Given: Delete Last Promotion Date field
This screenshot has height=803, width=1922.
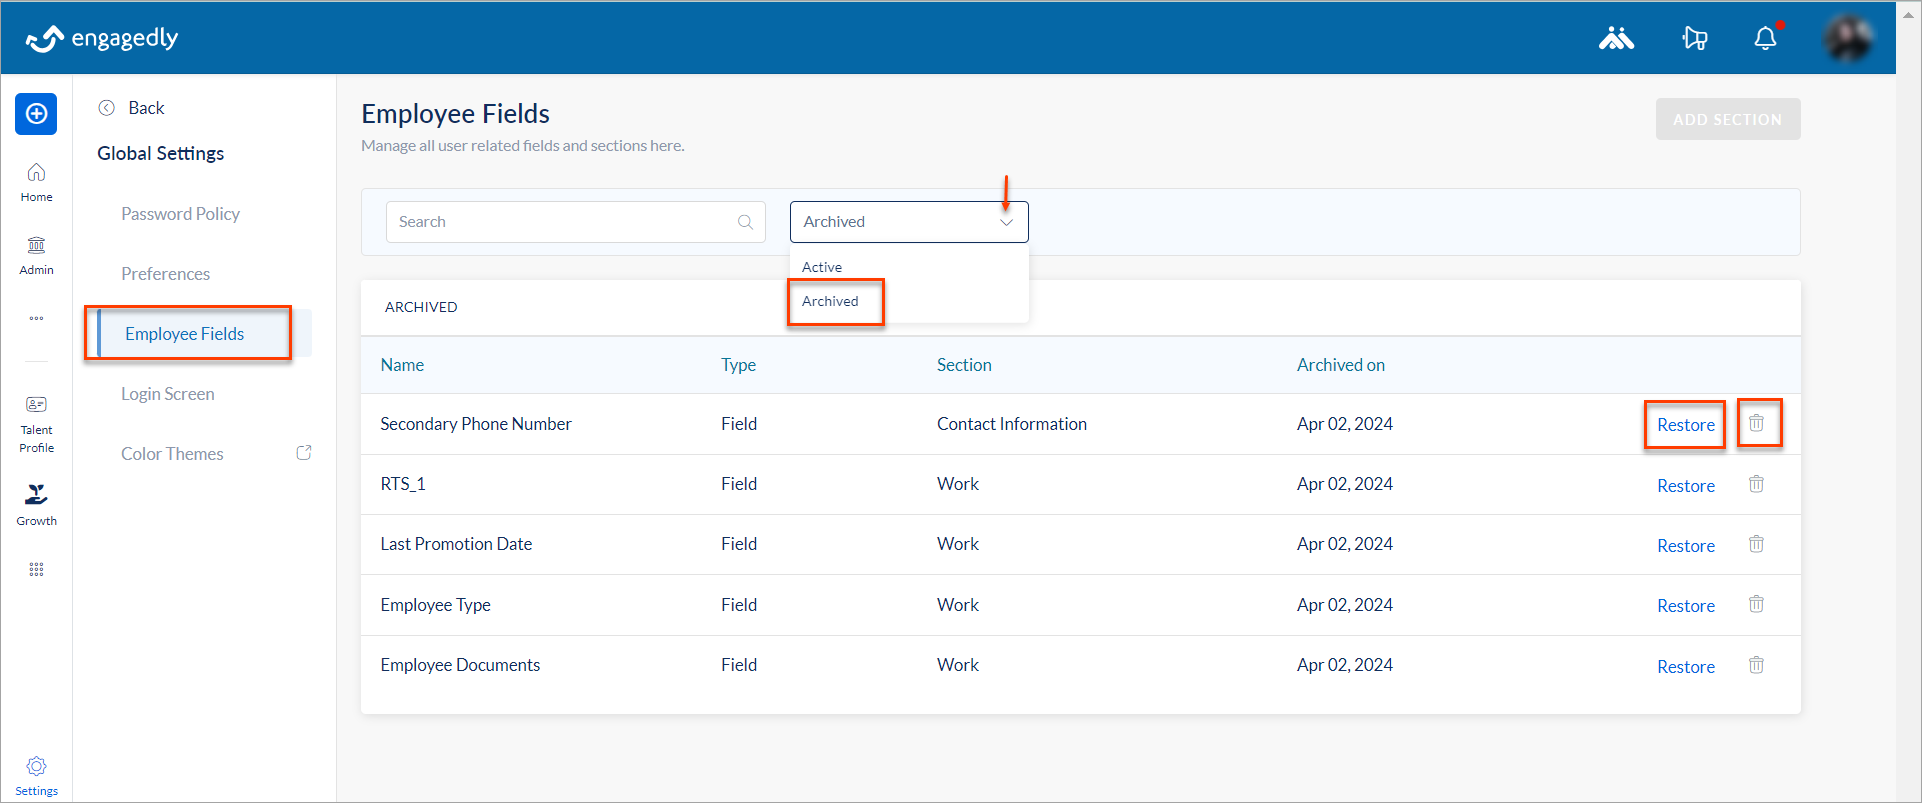Looking at the screenshot, I should (1756, 544).
